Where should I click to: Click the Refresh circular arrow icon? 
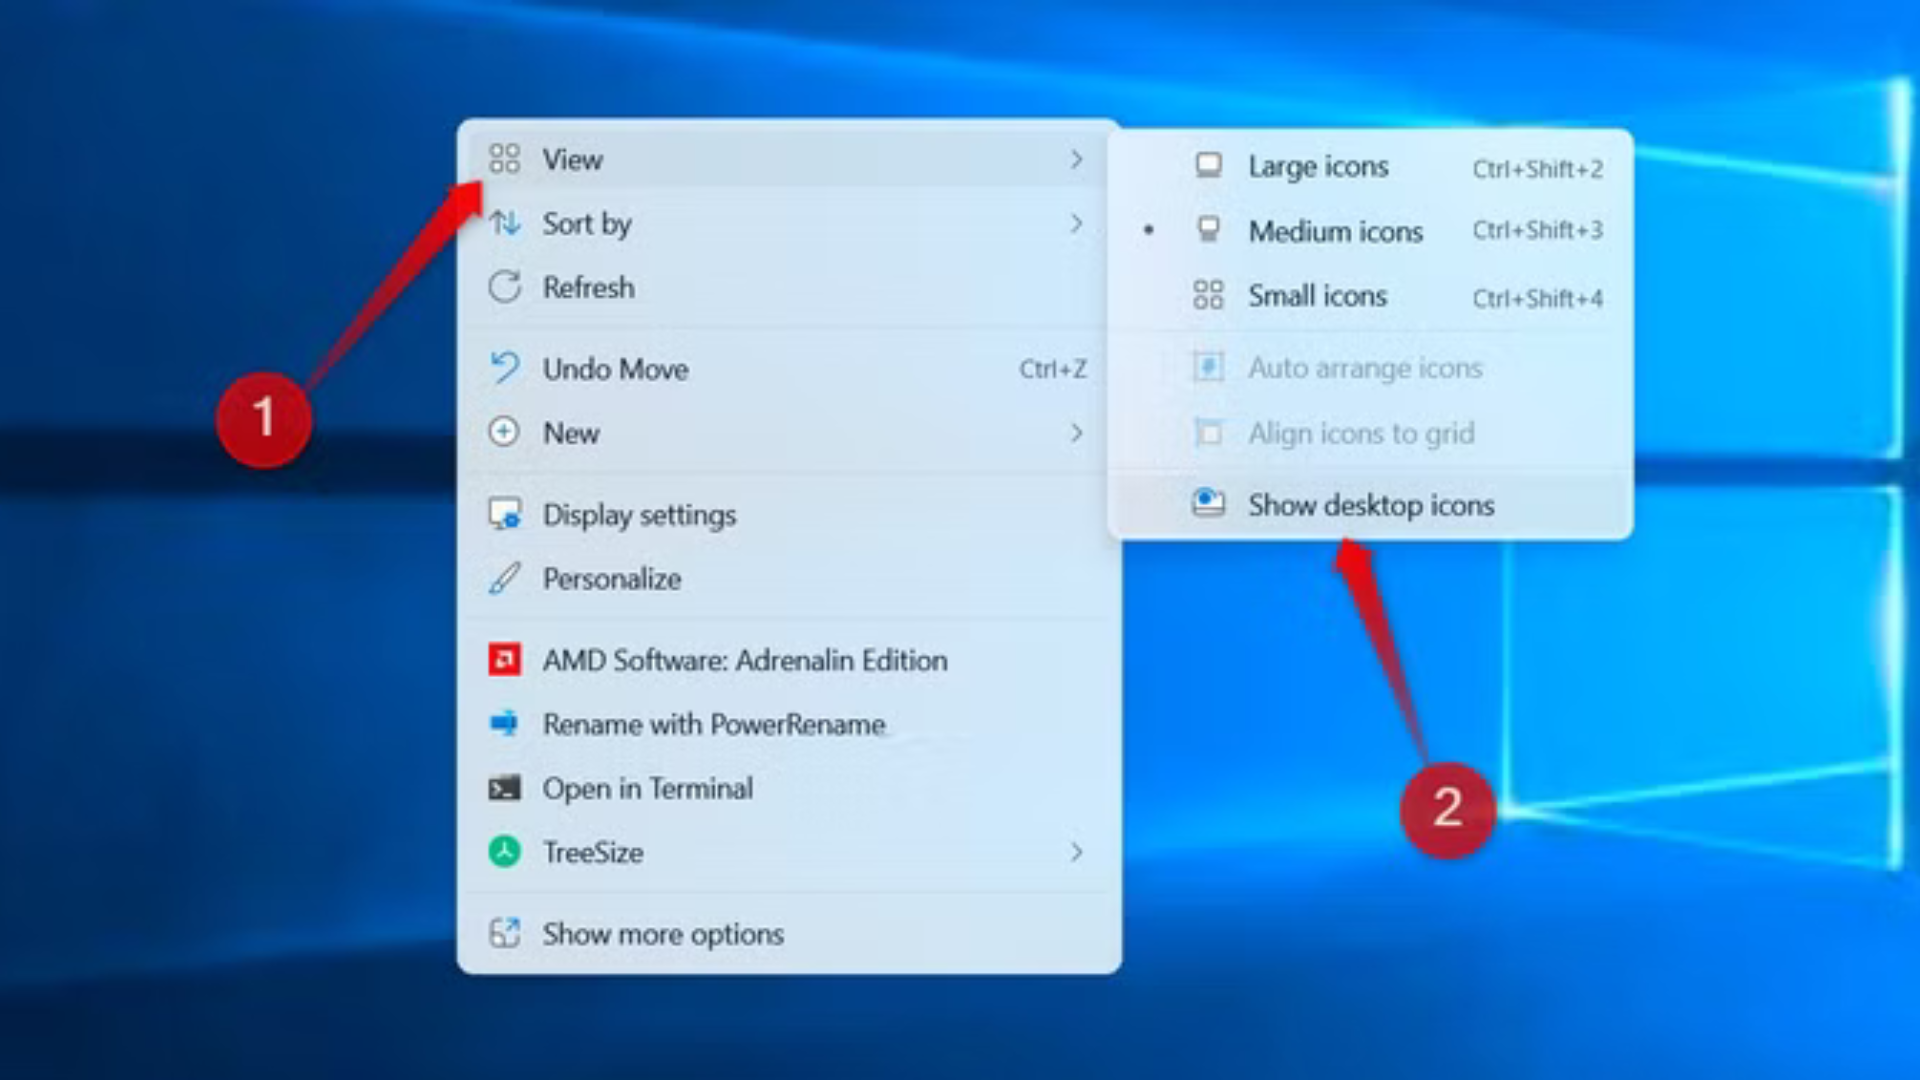click(x=505, y=288)
